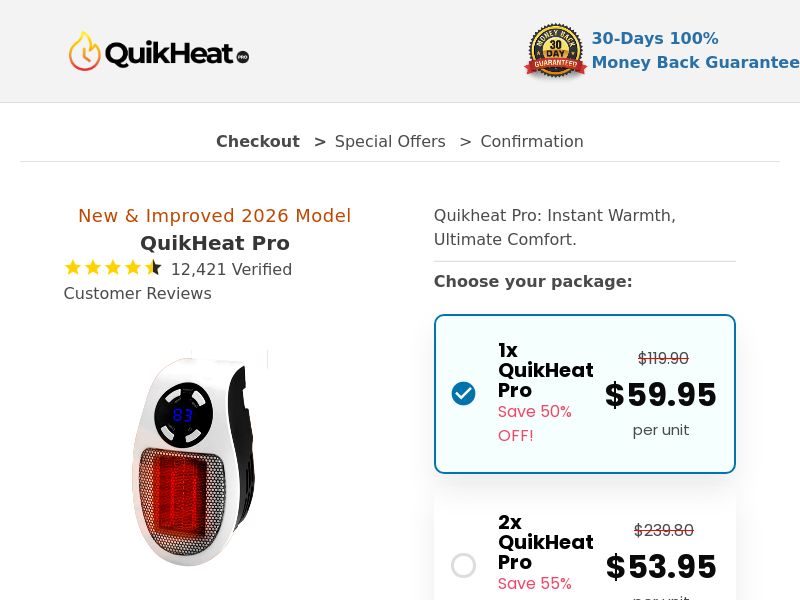Open the Choose your package section
Image resolution: width=800 pixels, height=600 pixels.
tap(533, 281)
